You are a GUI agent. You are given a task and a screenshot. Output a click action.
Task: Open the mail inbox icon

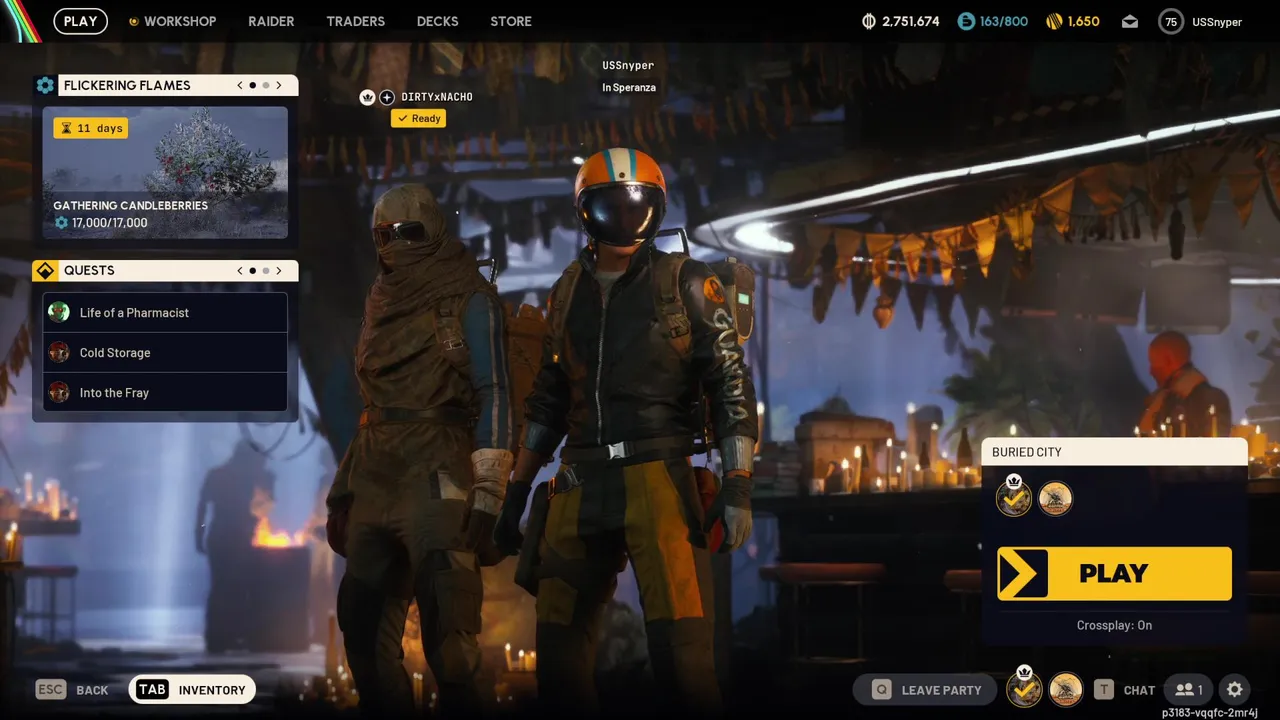[x=1130, y=21]
